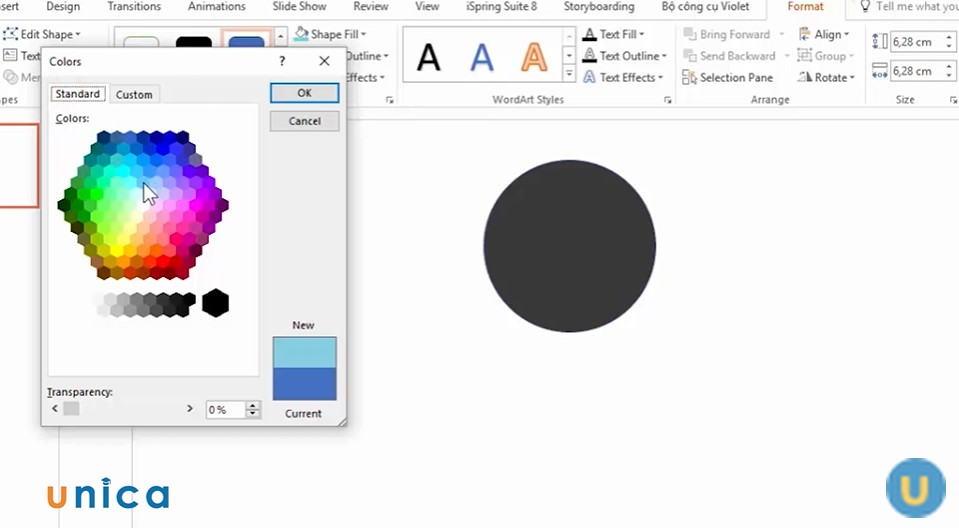Click the Selection Pane icon
Screen dimensions: 959x528
click(x=690, y=78)
